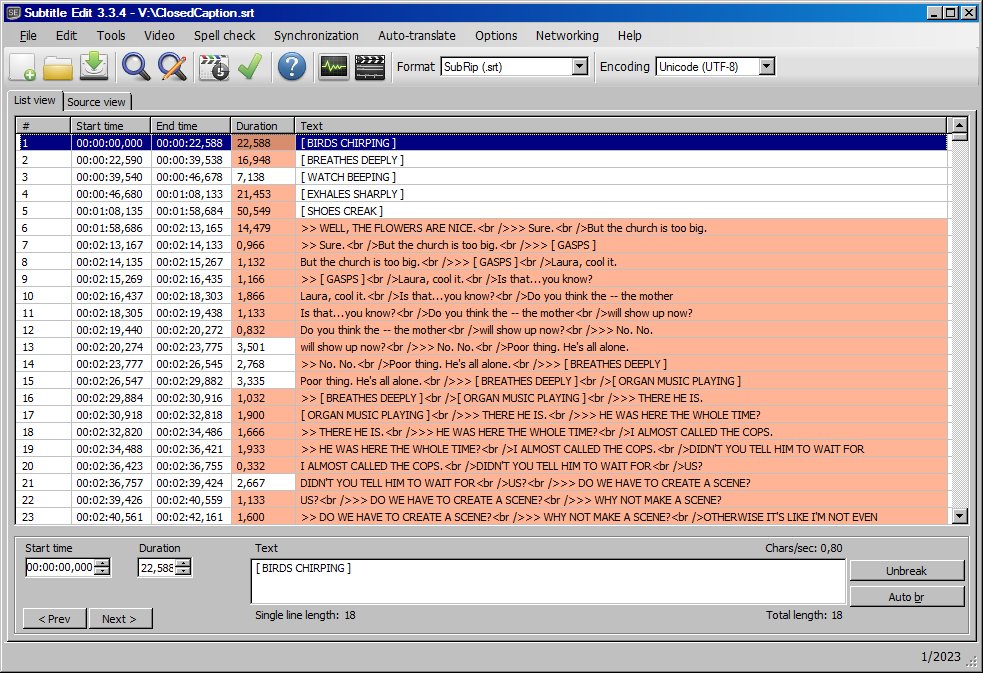983x673 pixels.
Task: Click the Duration stepper arrows
Action: (x=183, y=567)
